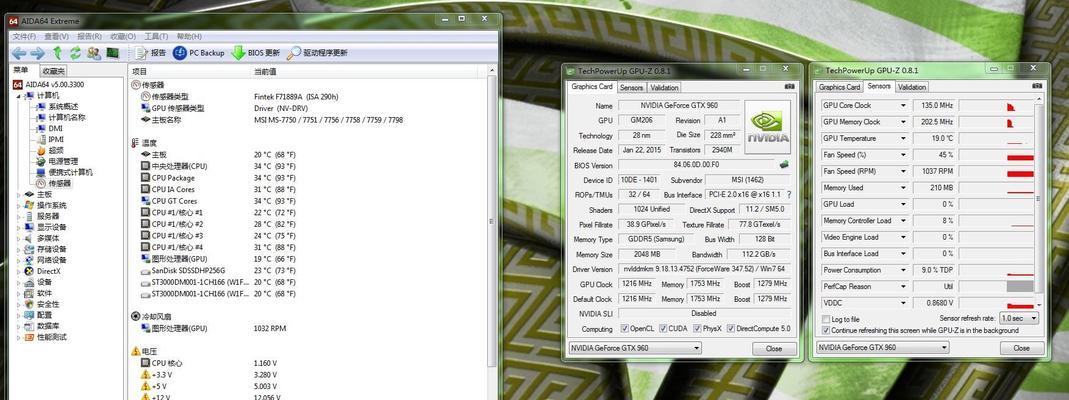The width and height of the screenshot is (1069, 400).
Task: Go forward with the AIDA64 forward arrow
Action: (x=37, y=53)
